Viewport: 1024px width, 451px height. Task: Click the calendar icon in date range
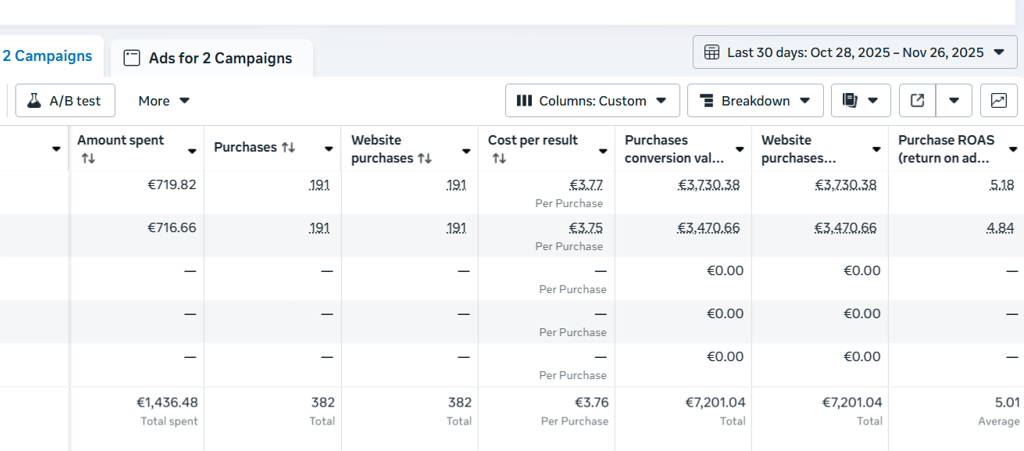[x=712, y=52]
